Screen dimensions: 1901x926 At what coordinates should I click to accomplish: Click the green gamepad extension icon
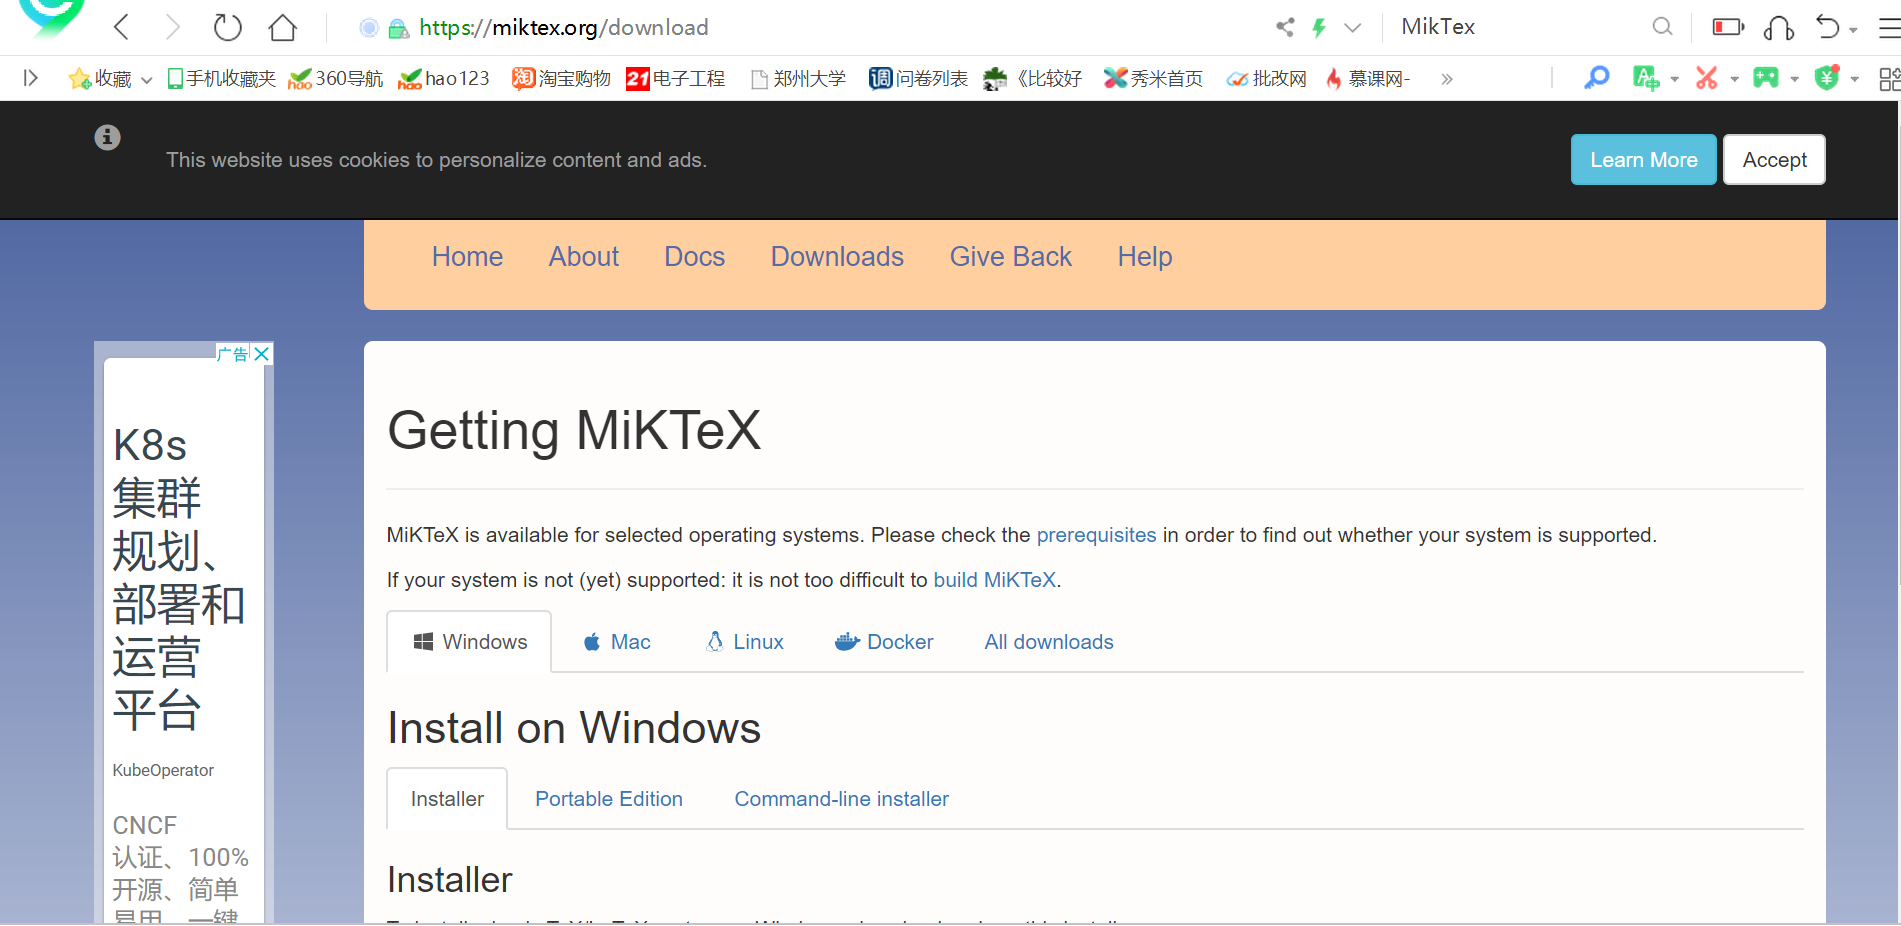coord(1766,77)
